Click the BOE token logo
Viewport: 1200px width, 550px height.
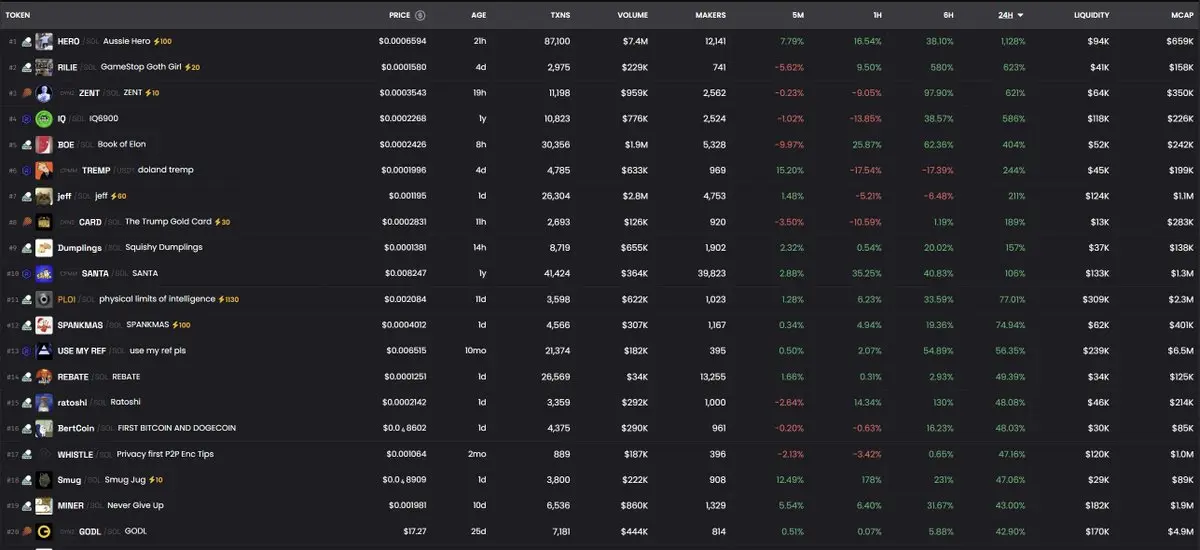[x=44, y=144]
